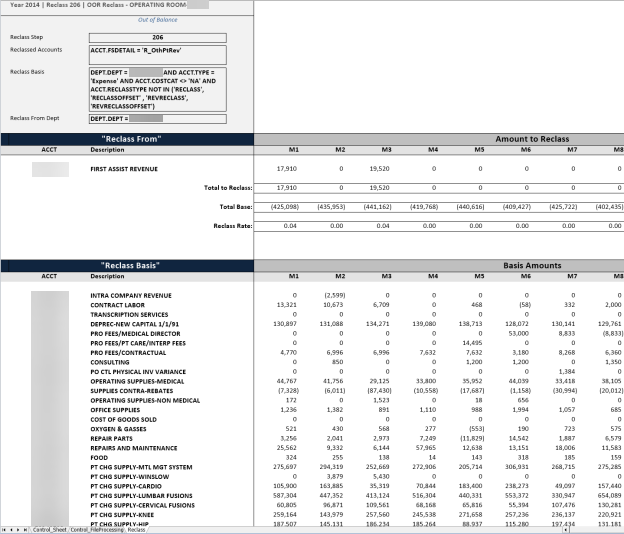Jump to first sheet tab arrow

point(4,530)
